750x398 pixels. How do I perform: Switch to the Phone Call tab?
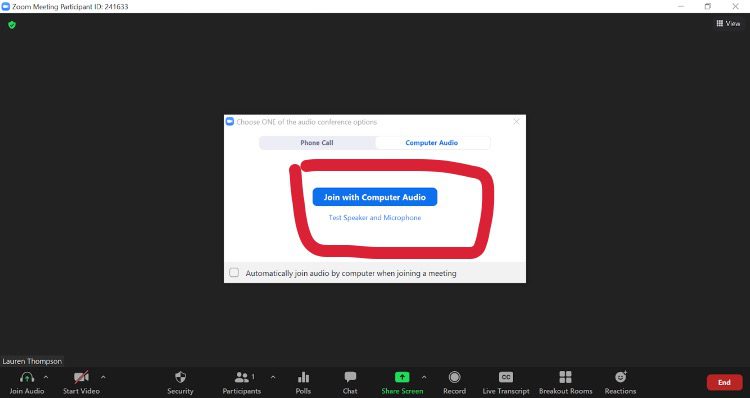pos(317,143)
